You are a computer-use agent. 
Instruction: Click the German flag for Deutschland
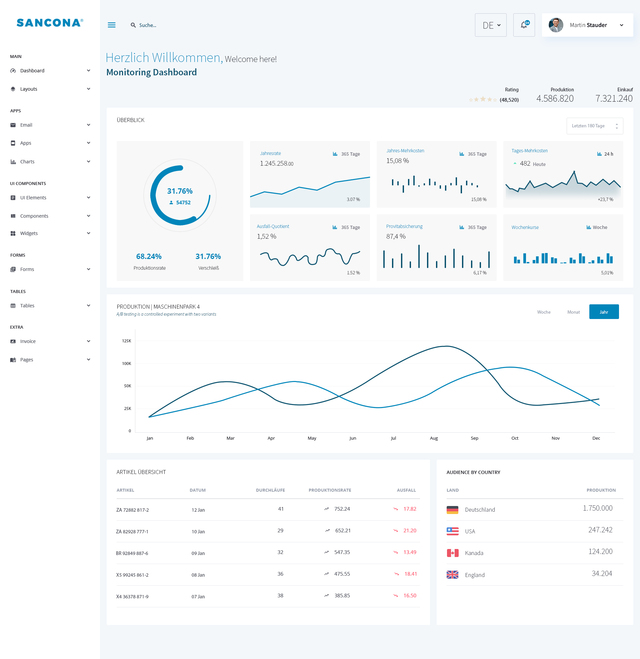tap(452, 509)
